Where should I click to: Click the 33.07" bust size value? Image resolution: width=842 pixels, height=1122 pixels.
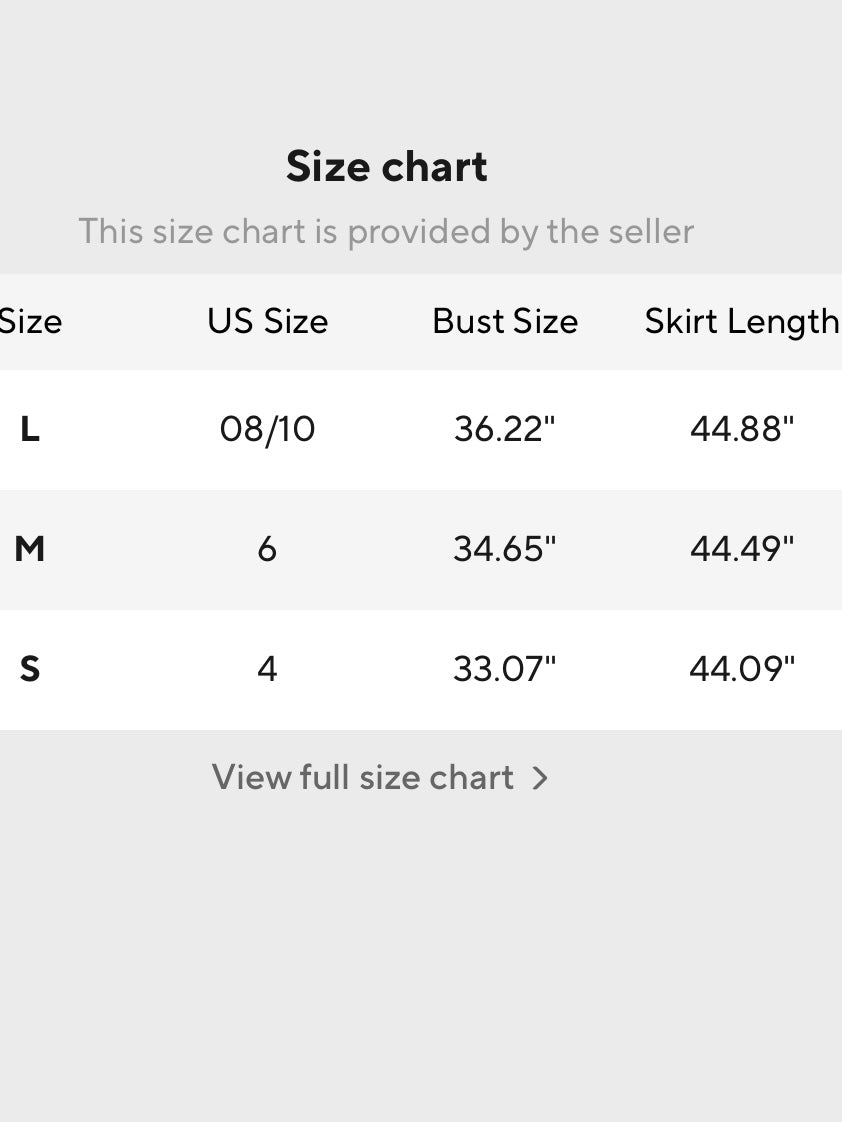504,668
